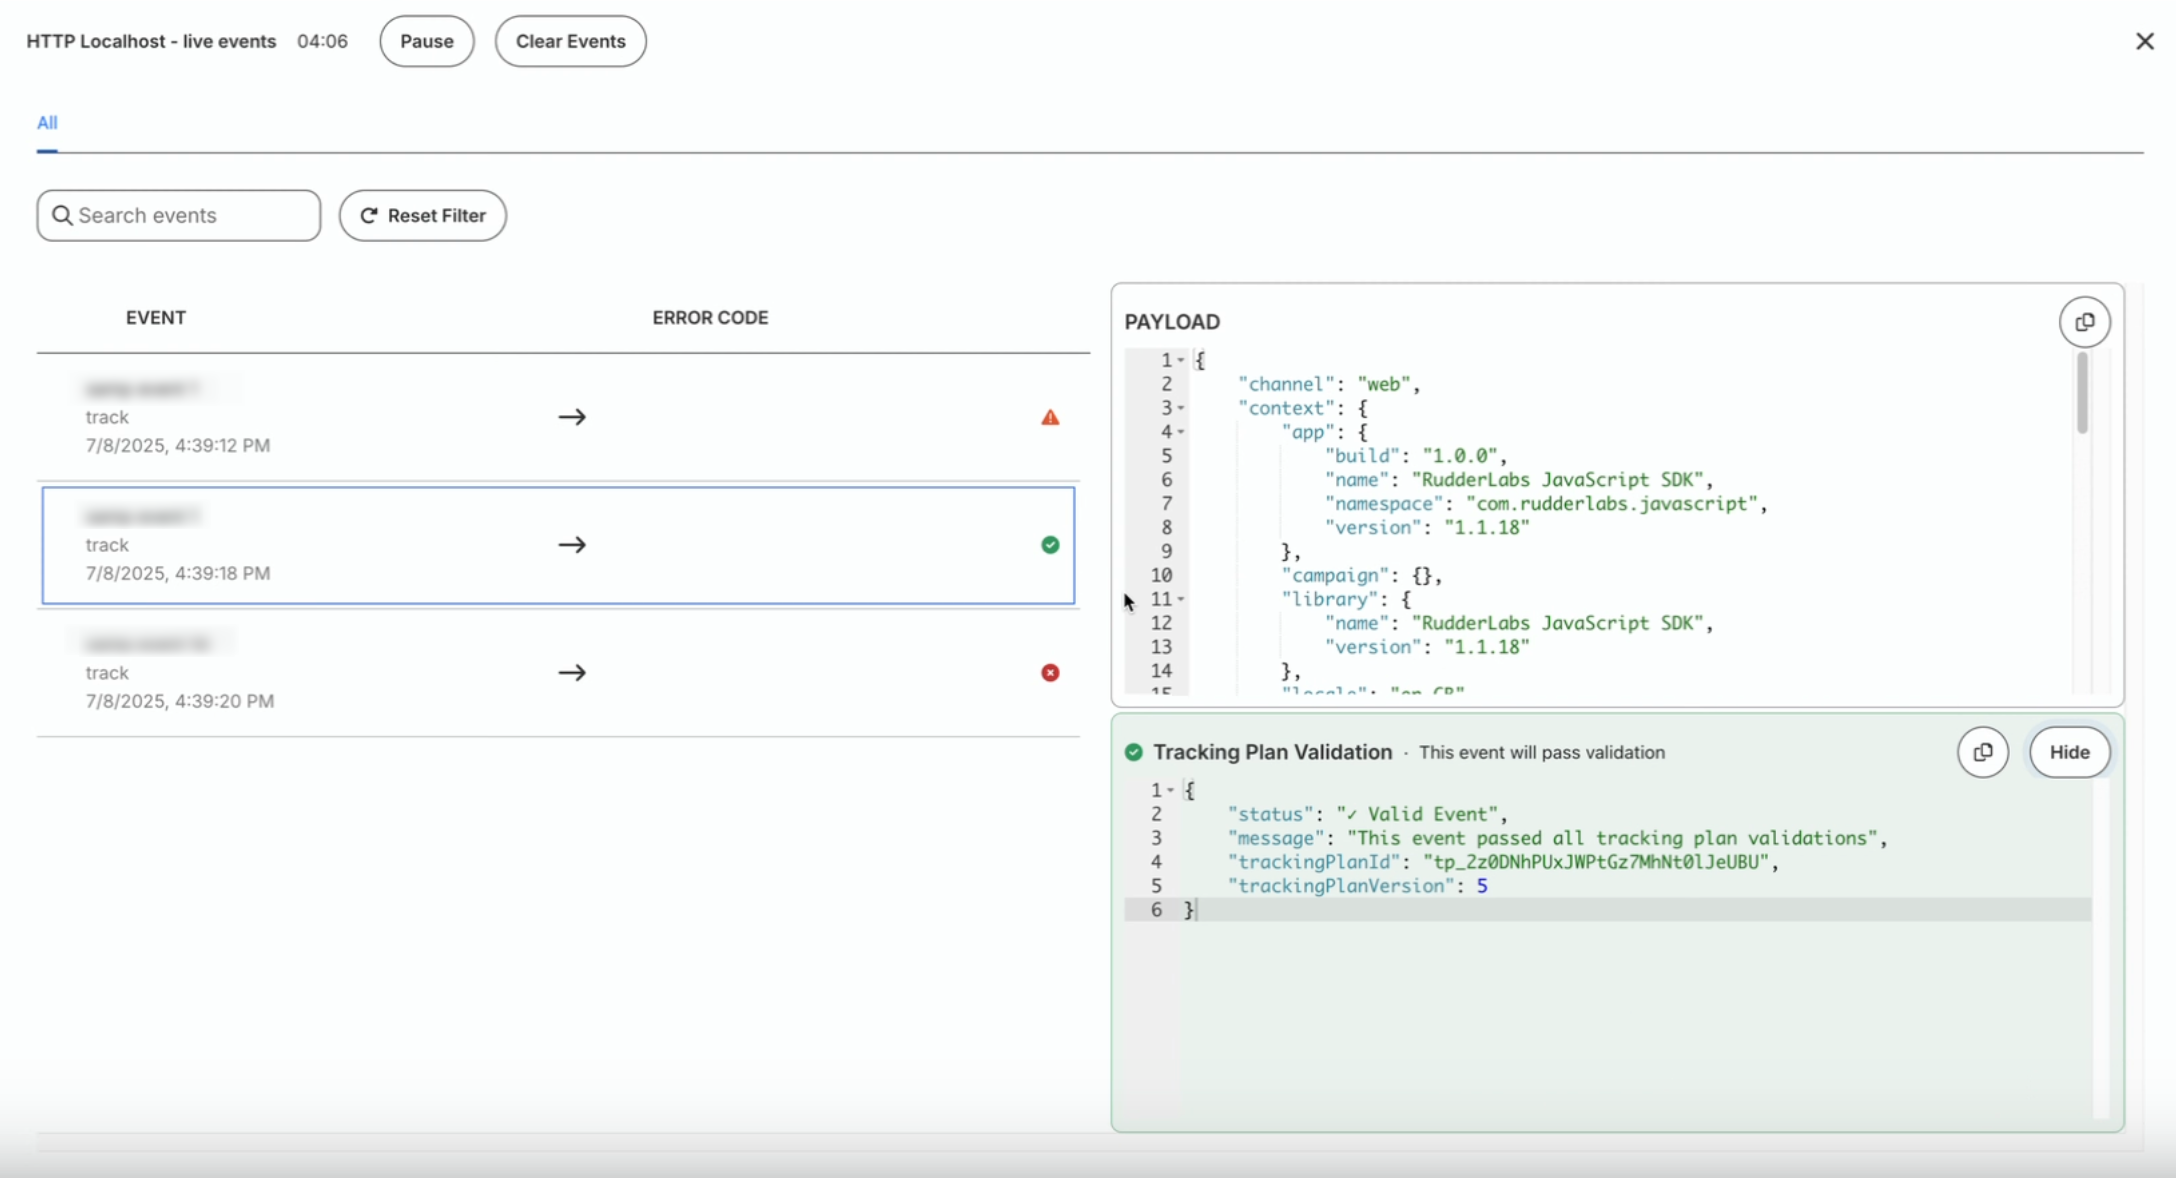The height and width of the screenshot is (1178, 2176).
Task: Click the PAYLOAD heading
Action: pos(1172,322)
